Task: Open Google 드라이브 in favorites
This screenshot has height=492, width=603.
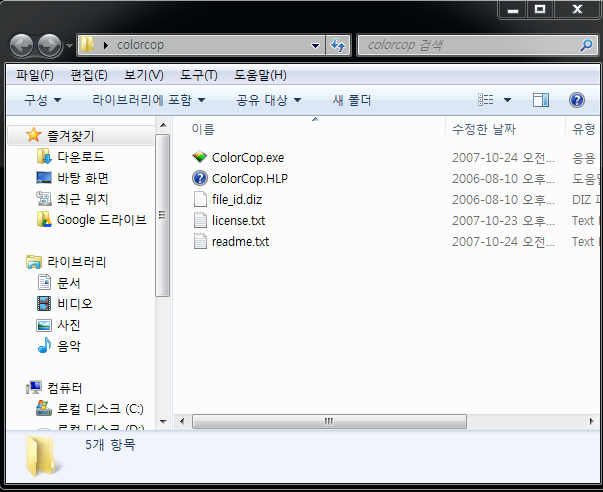Action: tap(102, 220)
